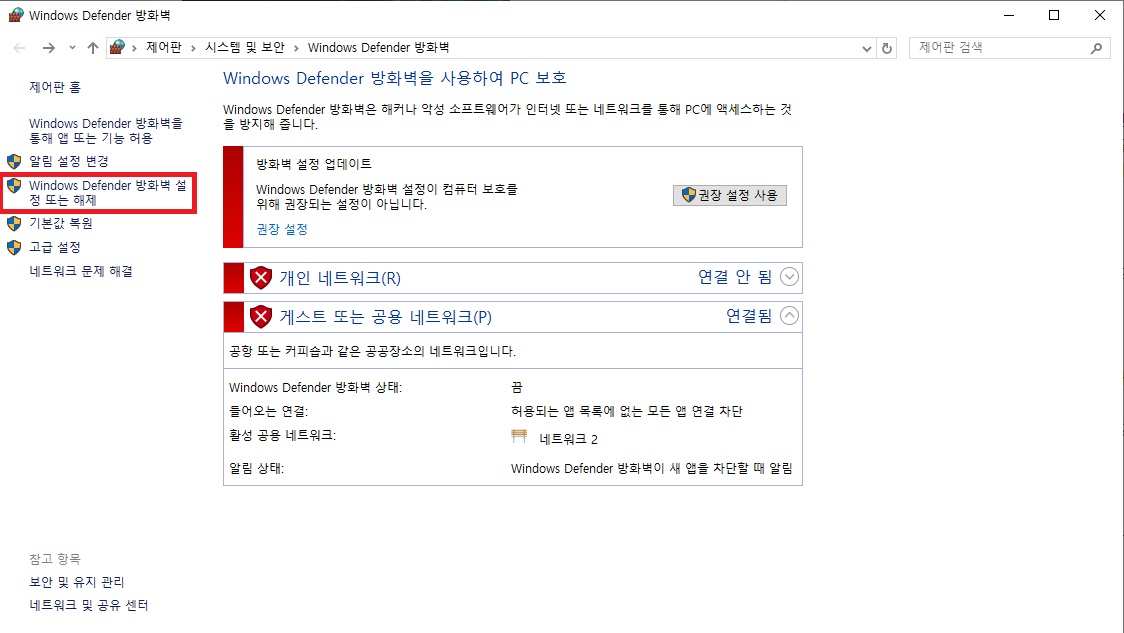The image size is (1124, 633).
Task: Click 네트워크 2 text
Action: coord(568,439)
